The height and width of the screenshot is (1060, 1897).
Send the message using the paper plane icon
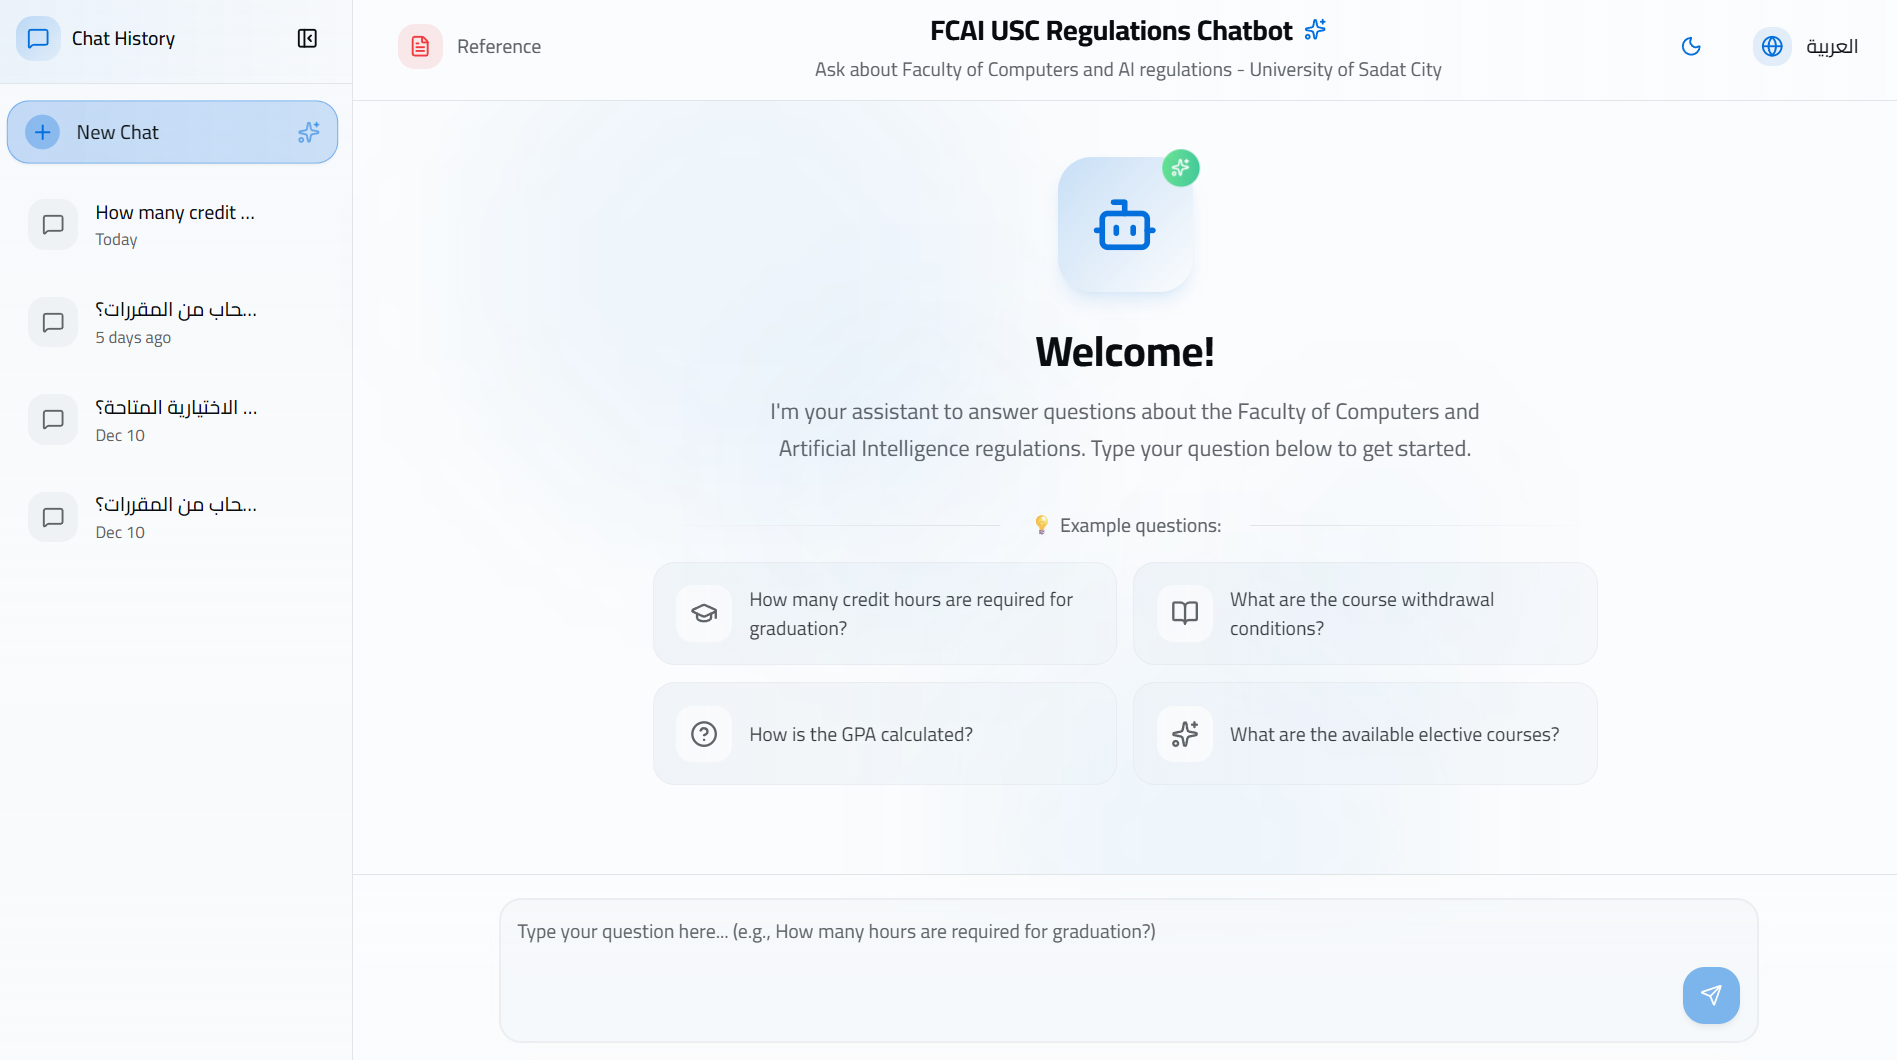point(1711,995)
